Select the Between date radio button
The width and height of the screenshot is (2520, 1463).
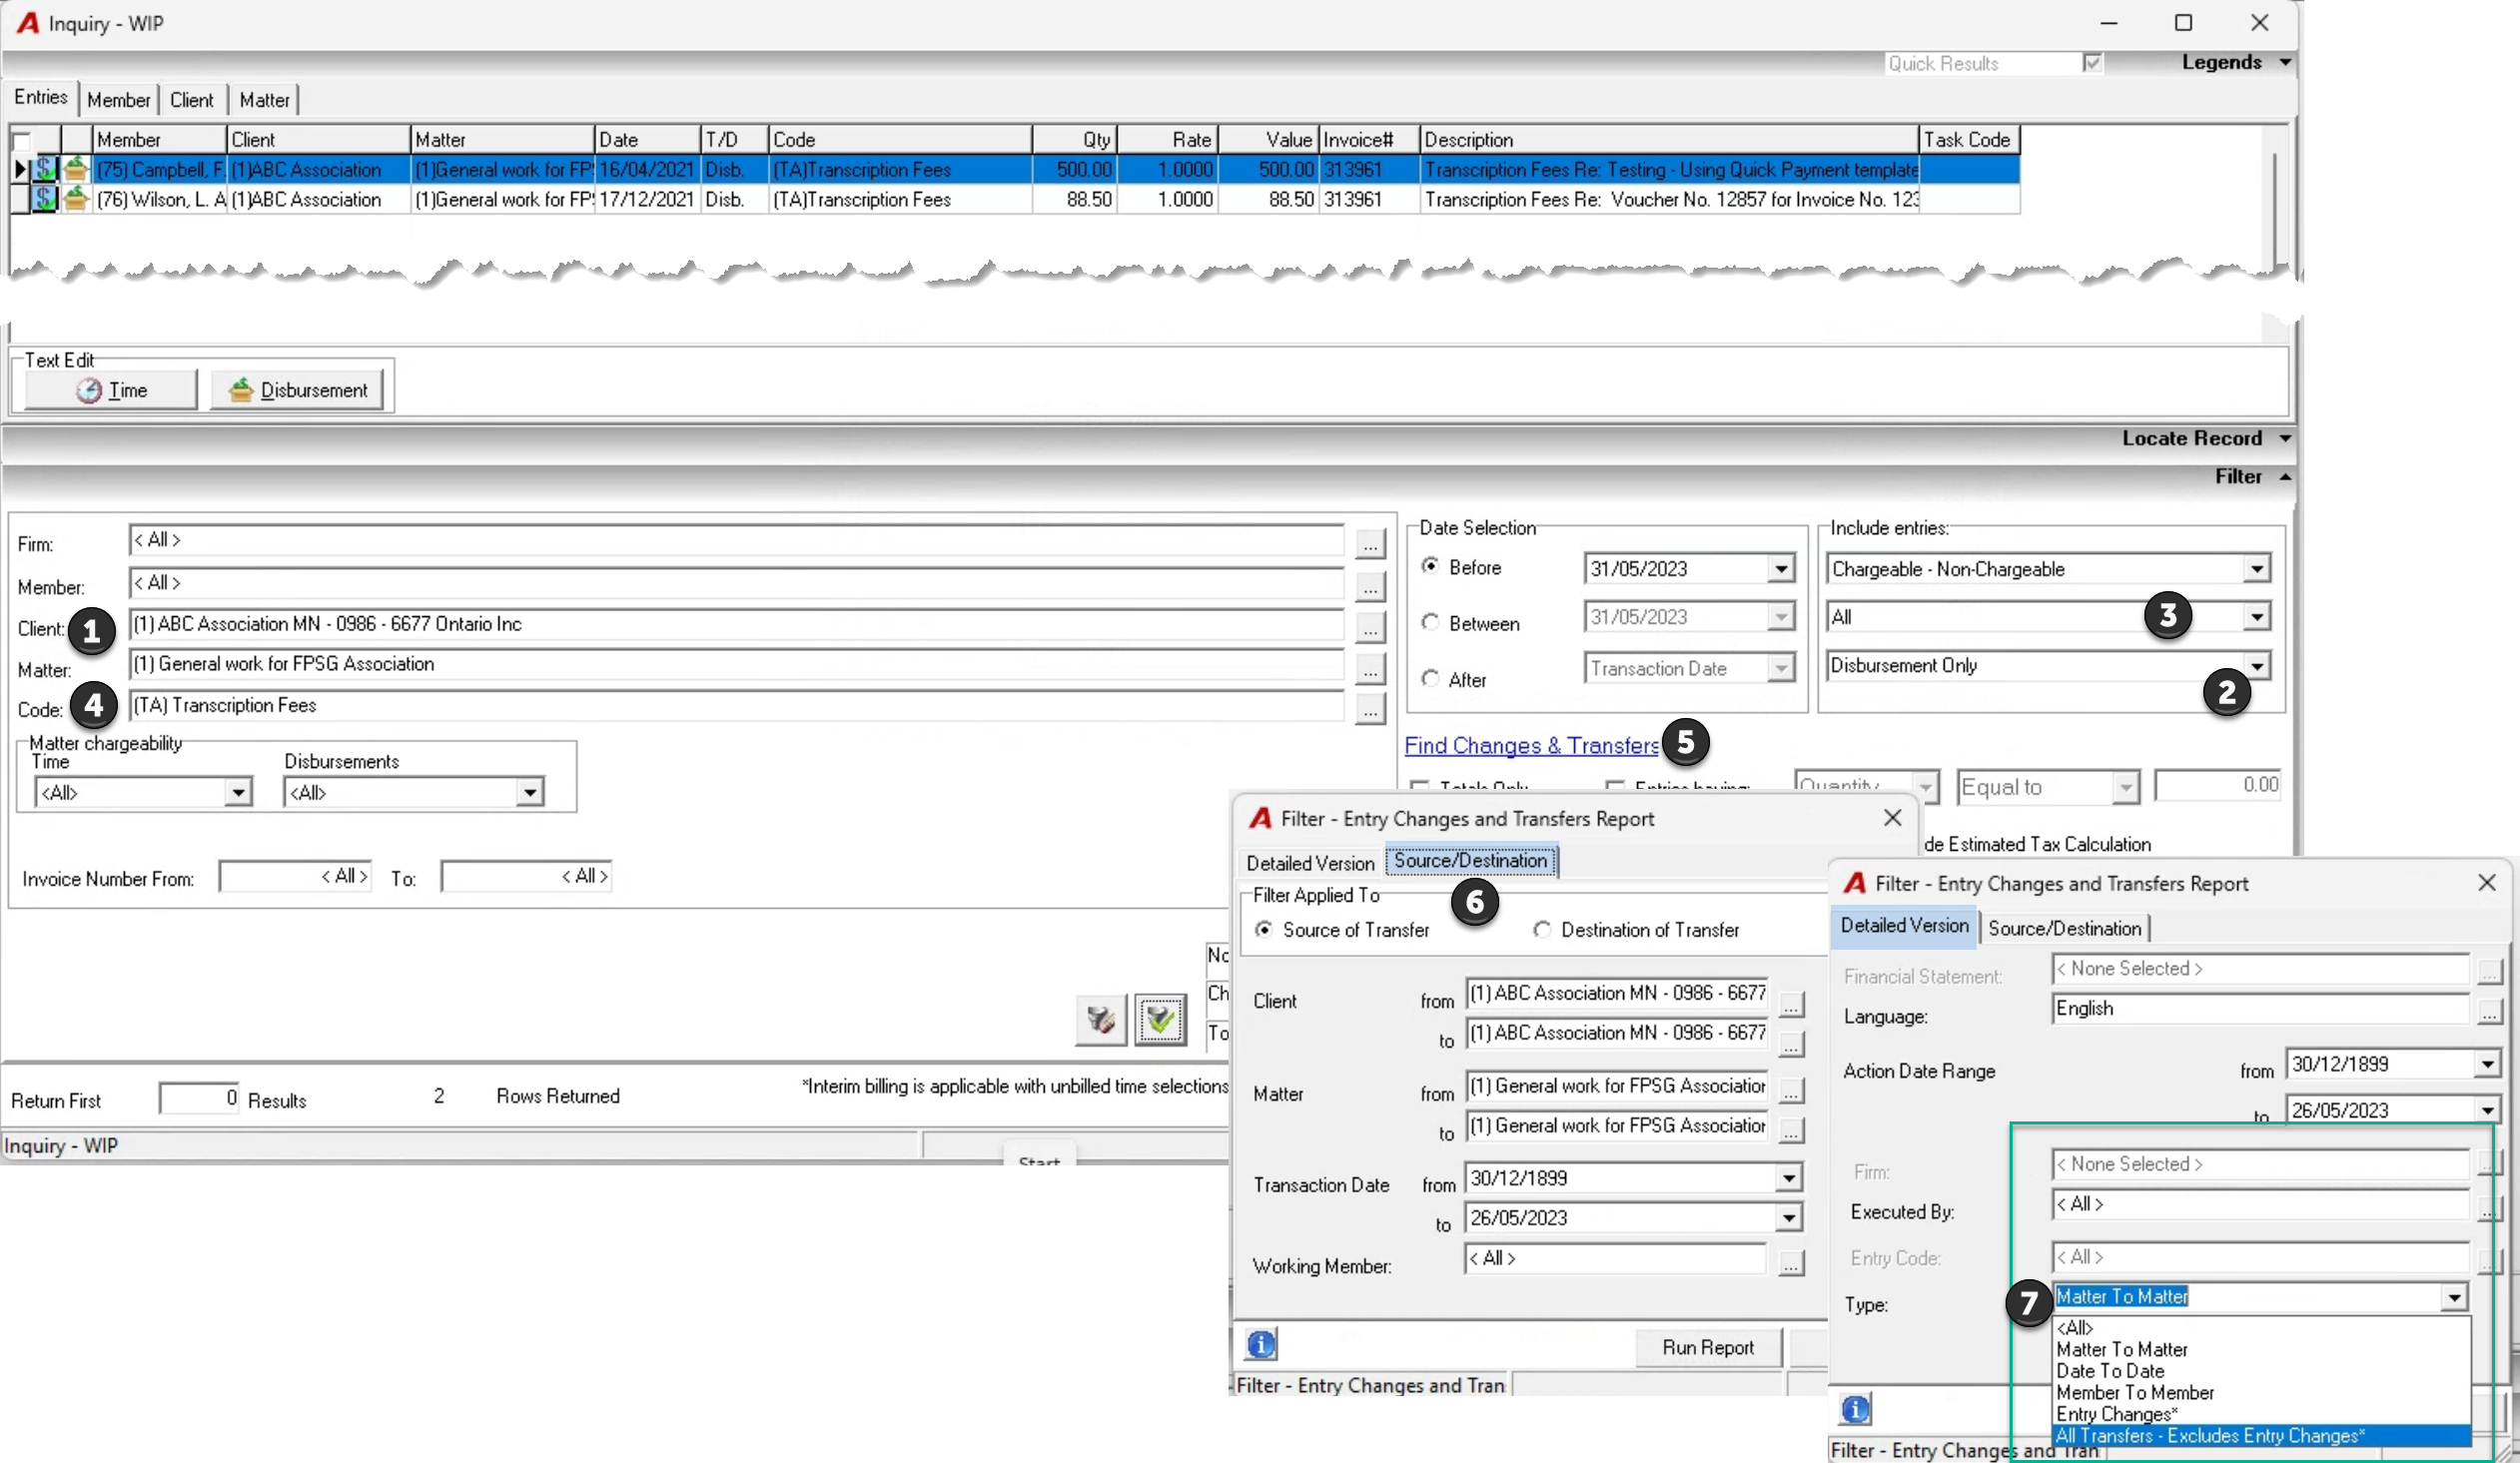(x=1430, y=622)
